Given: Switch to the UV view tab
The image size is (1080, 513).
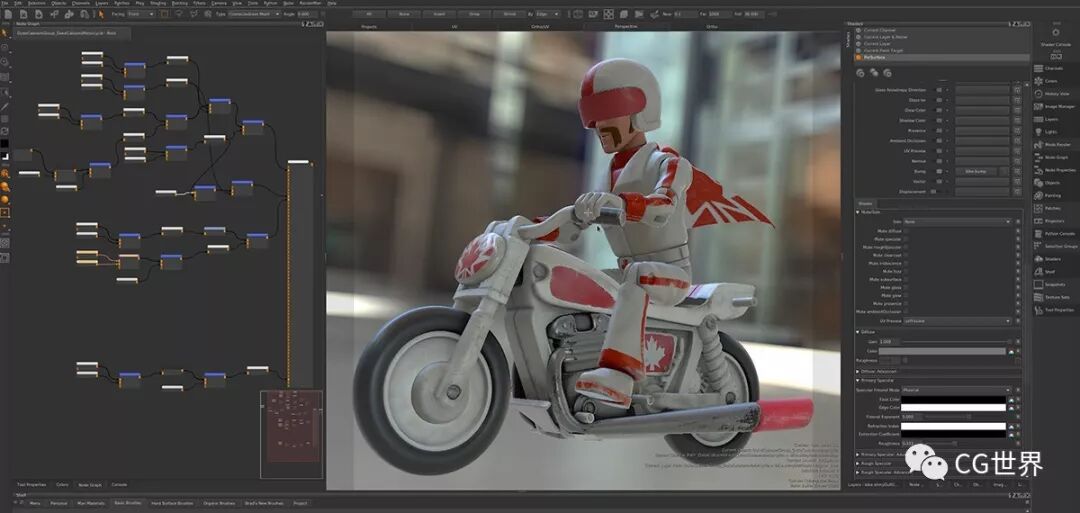Looking at the screenshot, I should click(x=455, y=26).
